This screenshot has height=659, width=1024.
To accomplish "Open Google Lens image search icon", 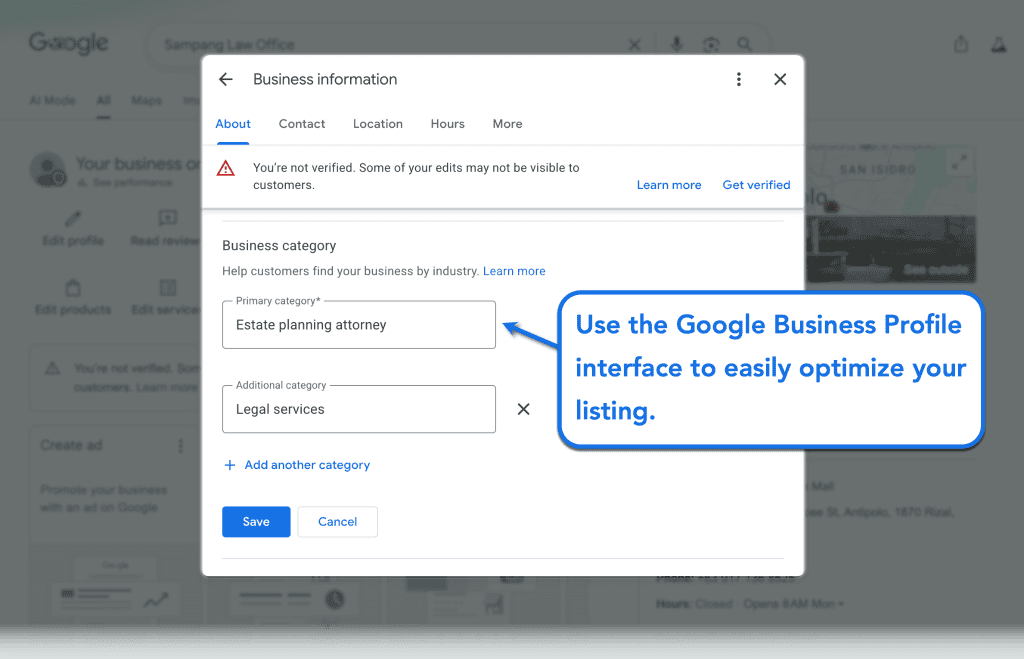I will coord(711,44).
